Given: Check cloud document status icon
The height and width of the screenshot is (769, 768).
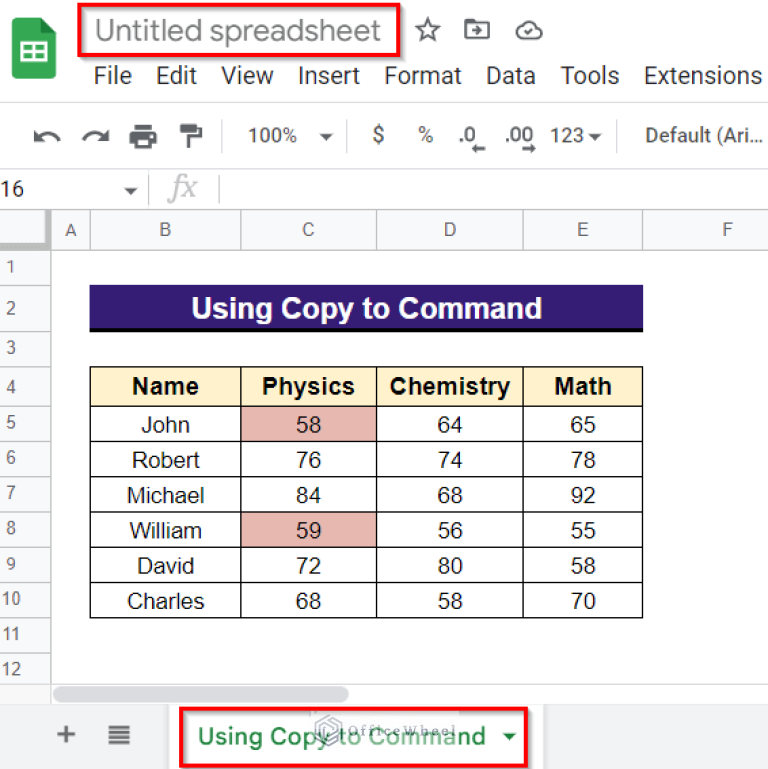Looking at the screenshot, I should click(x=528, y=31).
